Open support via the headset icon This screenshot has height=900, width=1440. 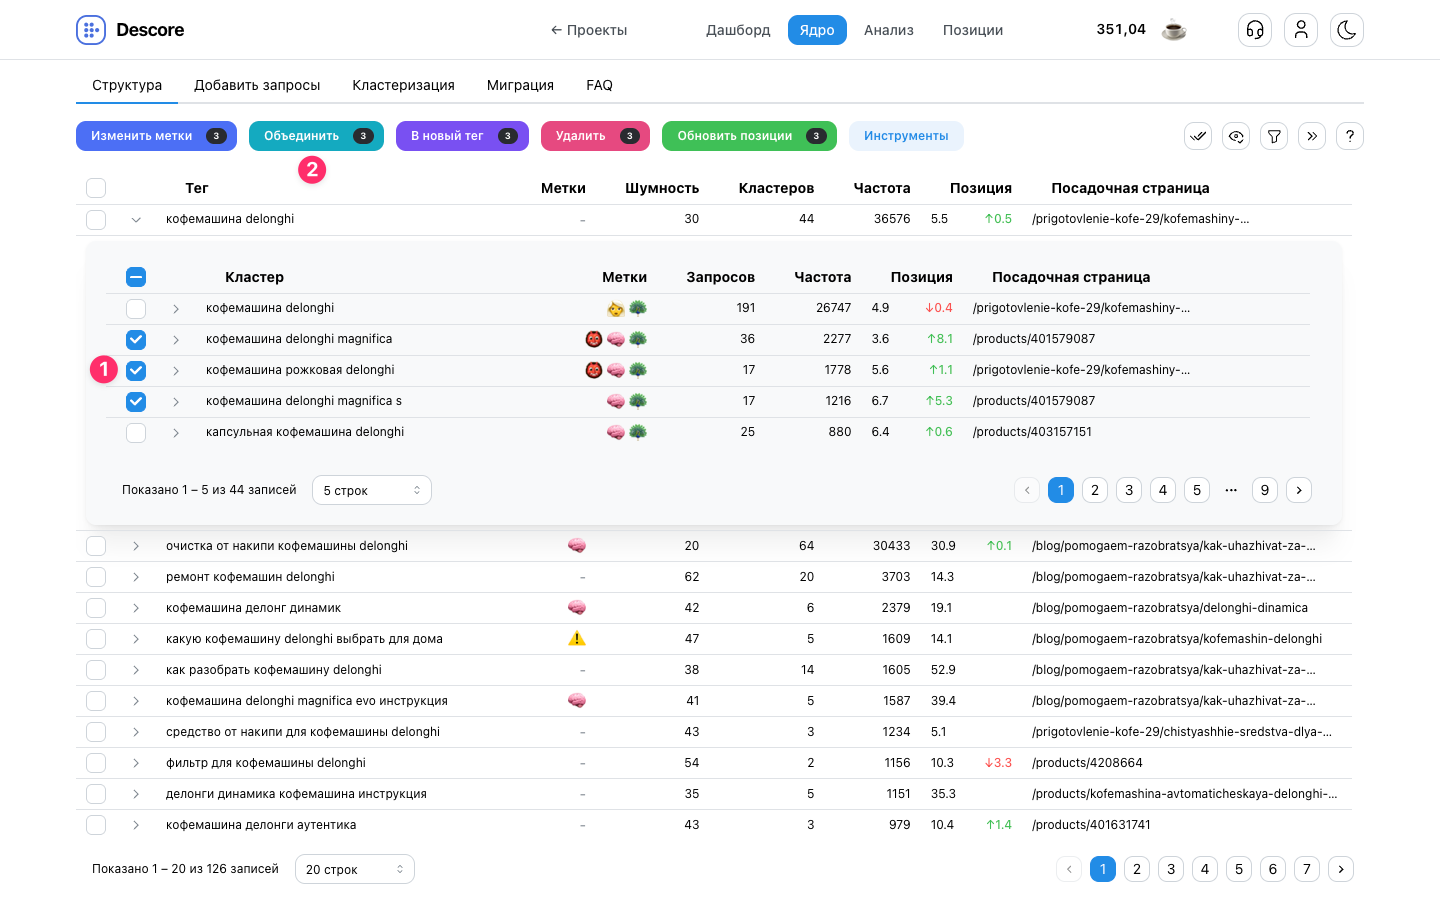coord(1255,30)
